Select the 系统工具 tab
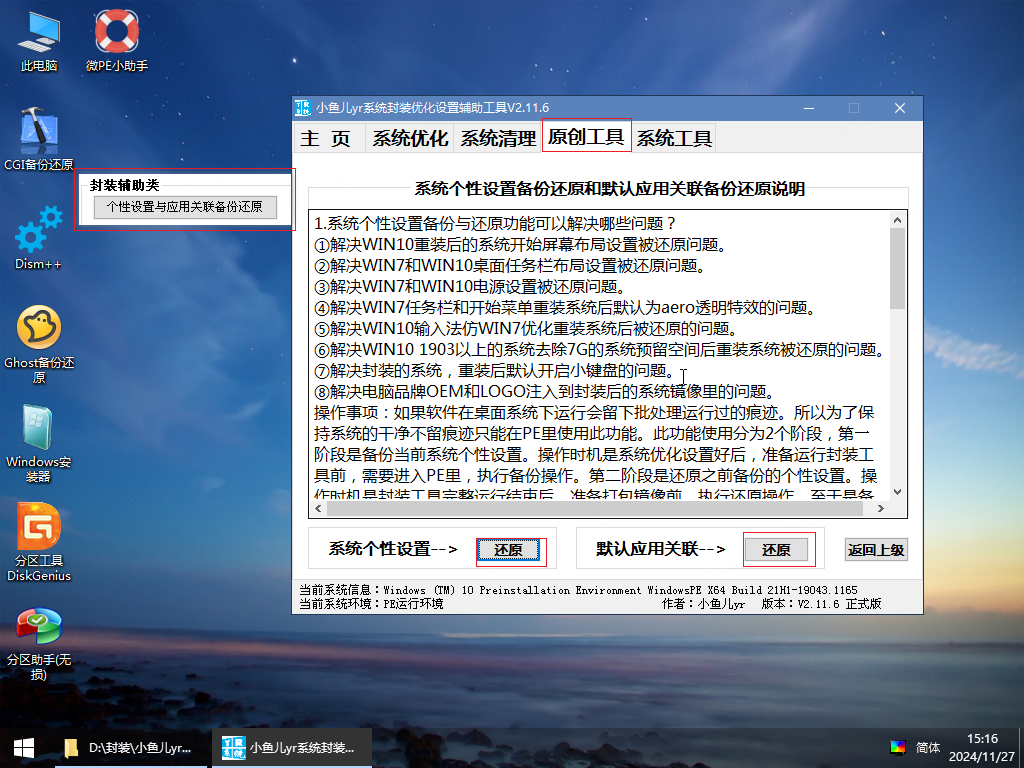 (x=674, y=138)
